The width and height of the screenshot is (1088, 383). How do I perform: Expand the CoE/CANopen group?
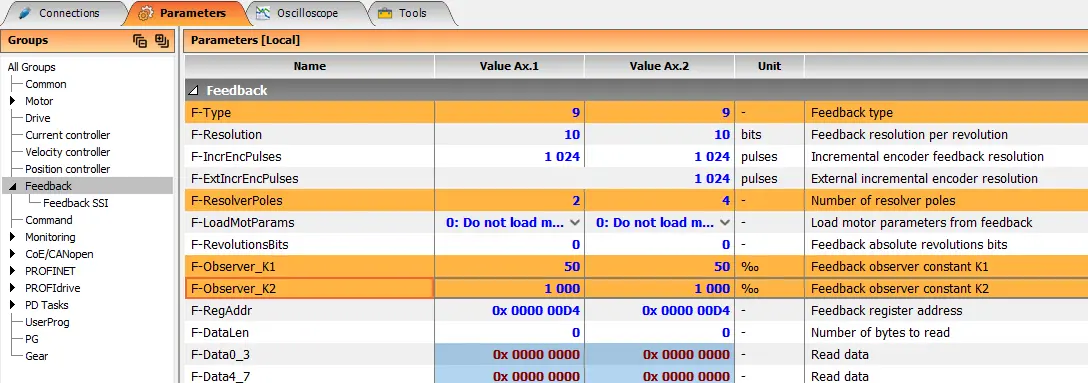click(x=12, y=254)
